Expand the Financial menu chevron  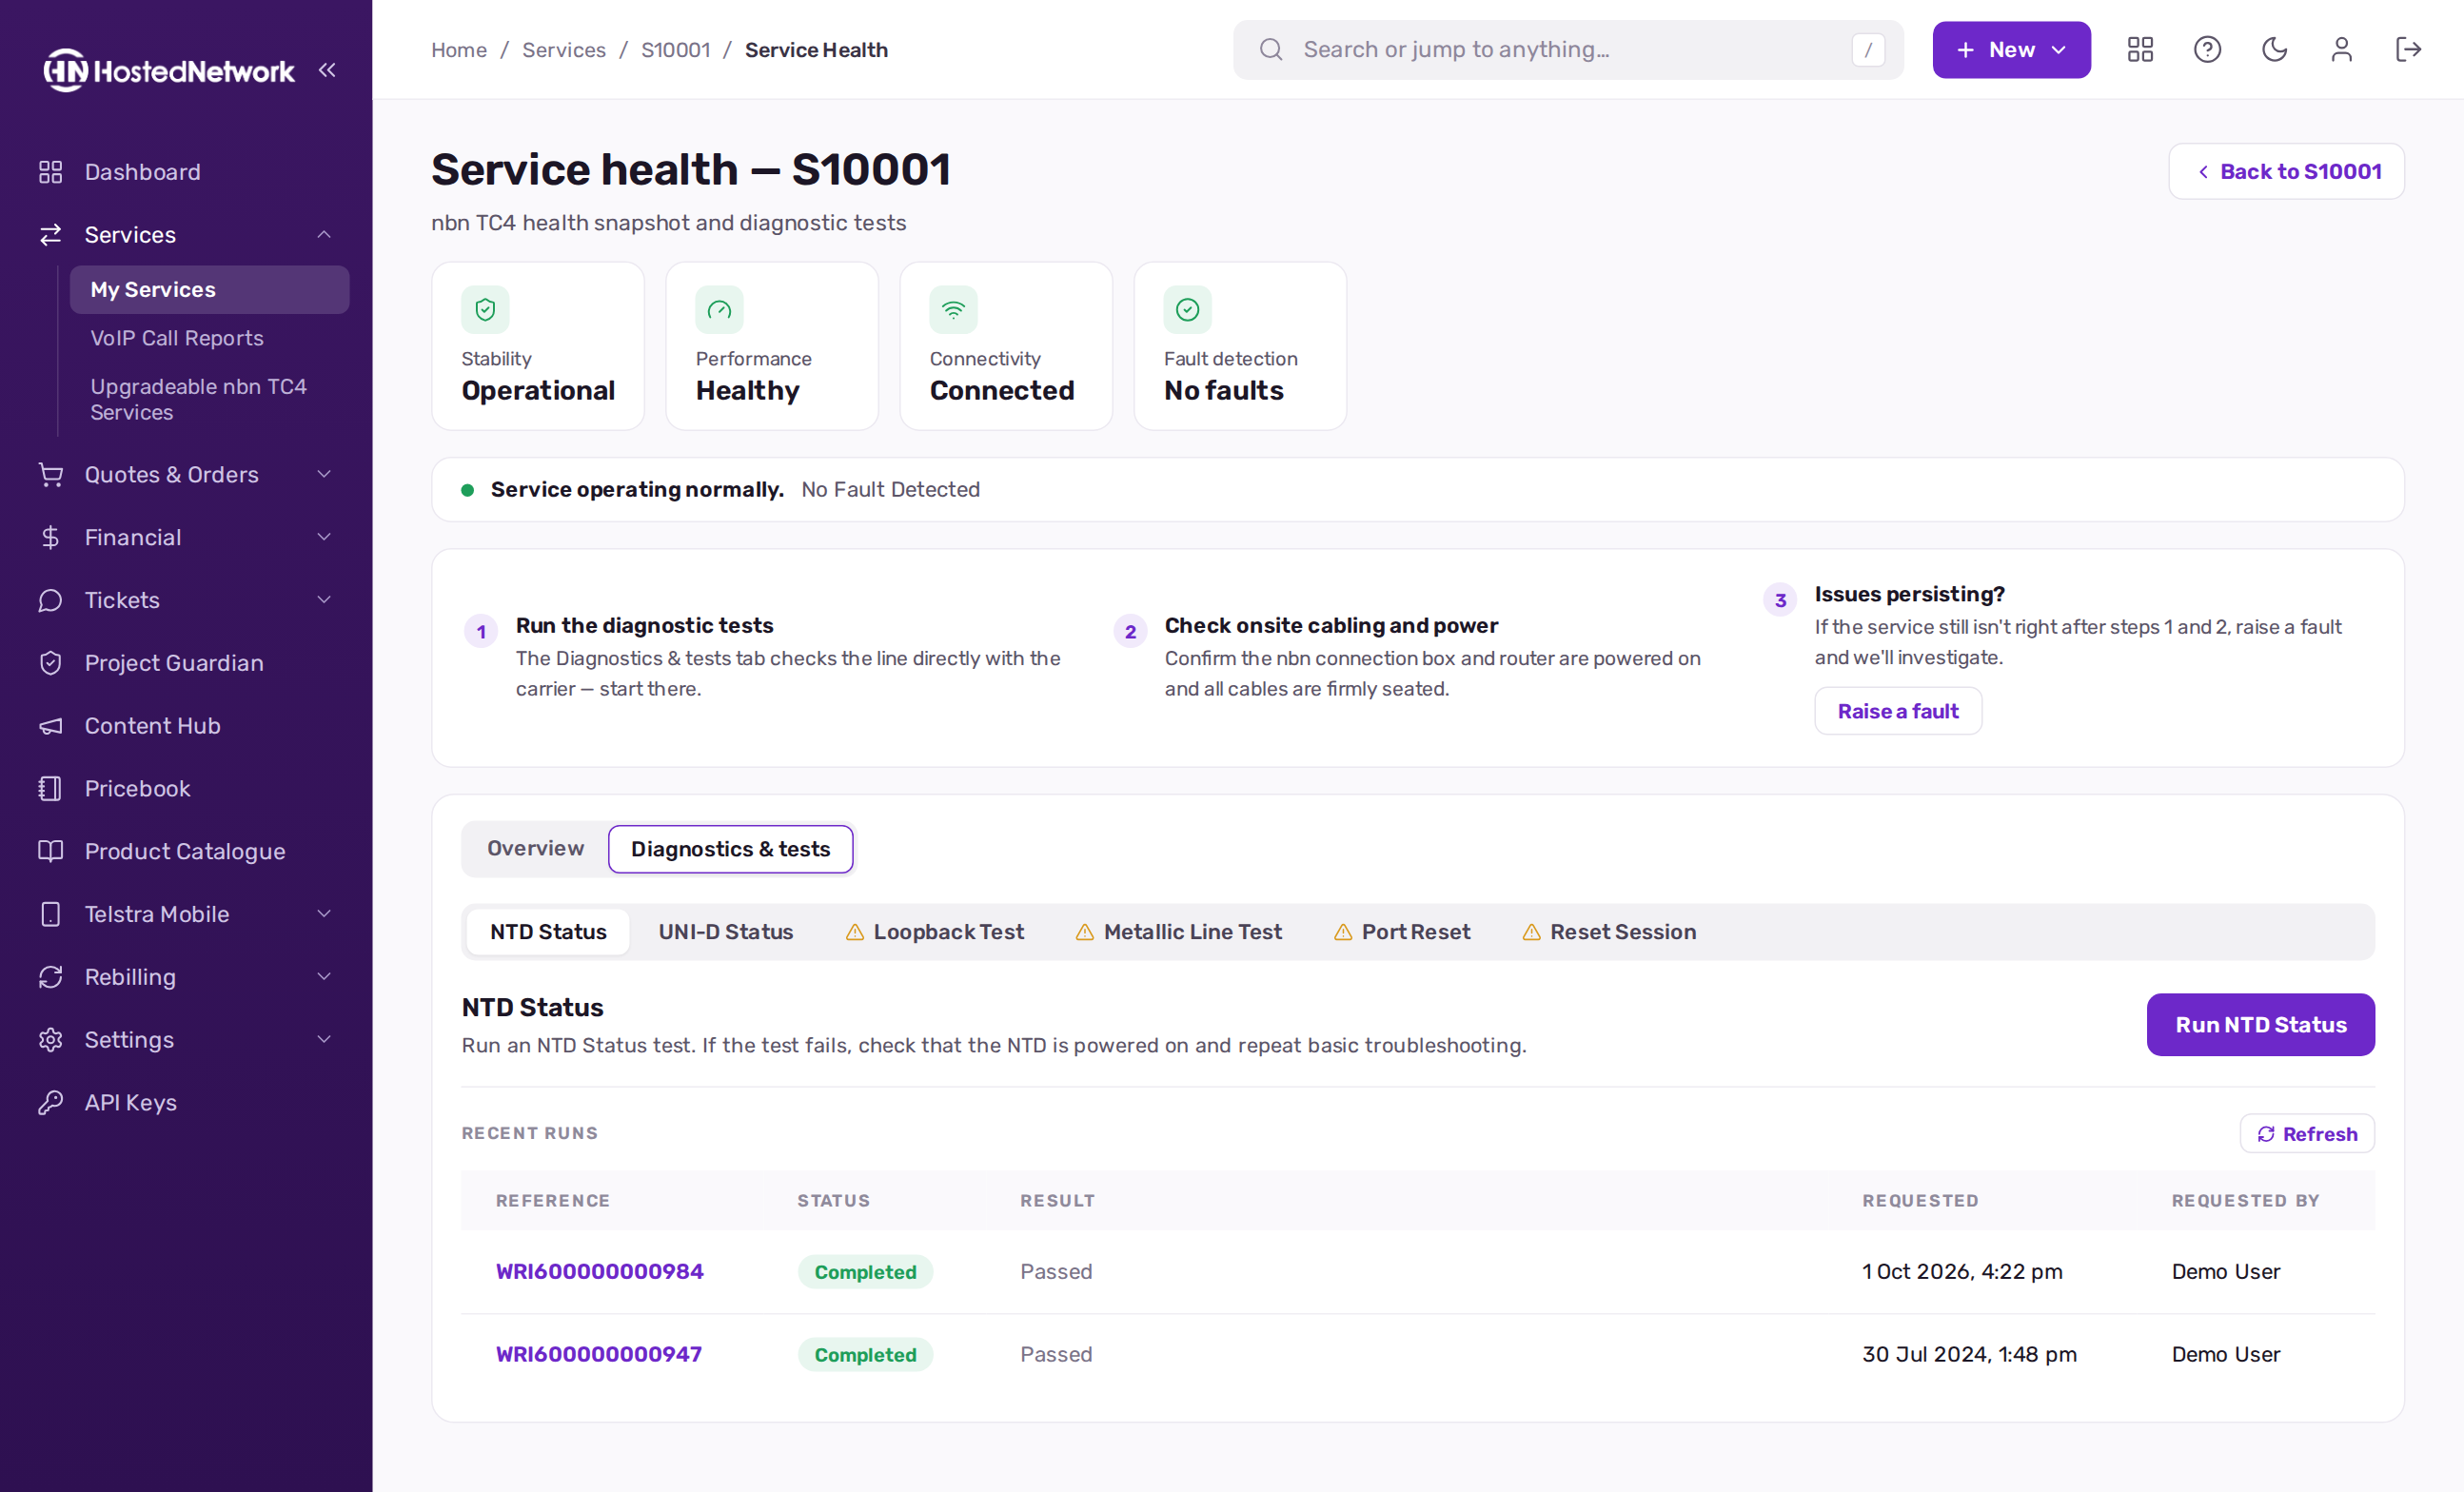[324, 538]
